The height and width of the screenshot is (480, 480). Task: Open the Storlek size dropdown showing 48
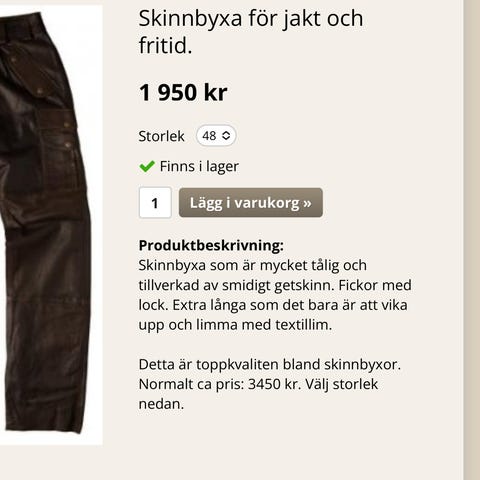pos(216,136)
